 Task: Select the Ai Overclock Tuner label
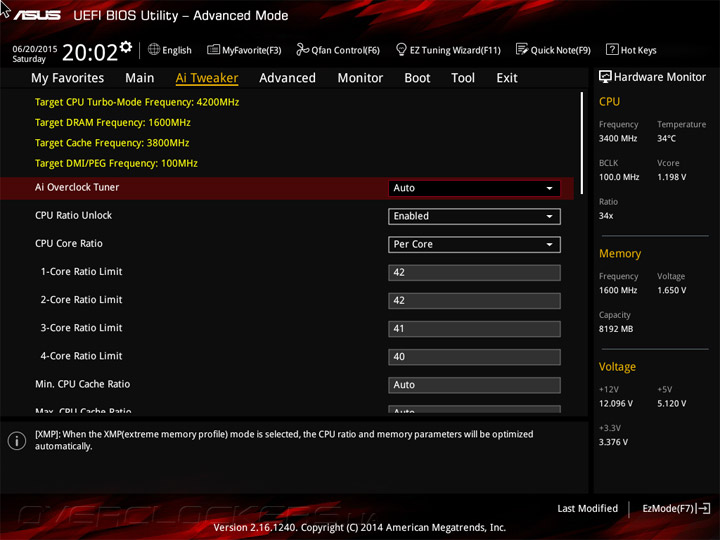[x=77, y=187]
